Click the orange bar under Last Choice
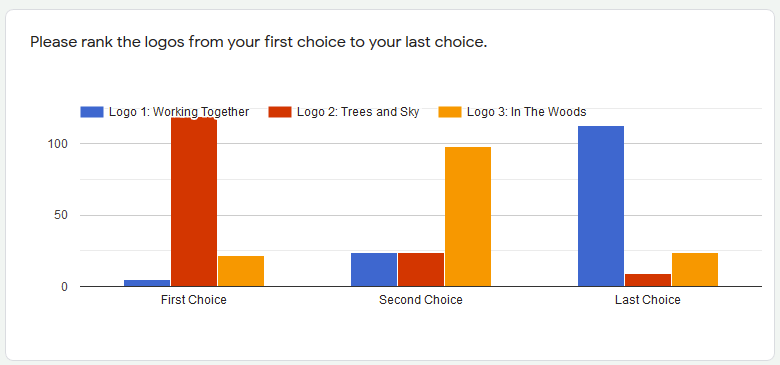Screen dimensions: 780x365 [695, 270]
